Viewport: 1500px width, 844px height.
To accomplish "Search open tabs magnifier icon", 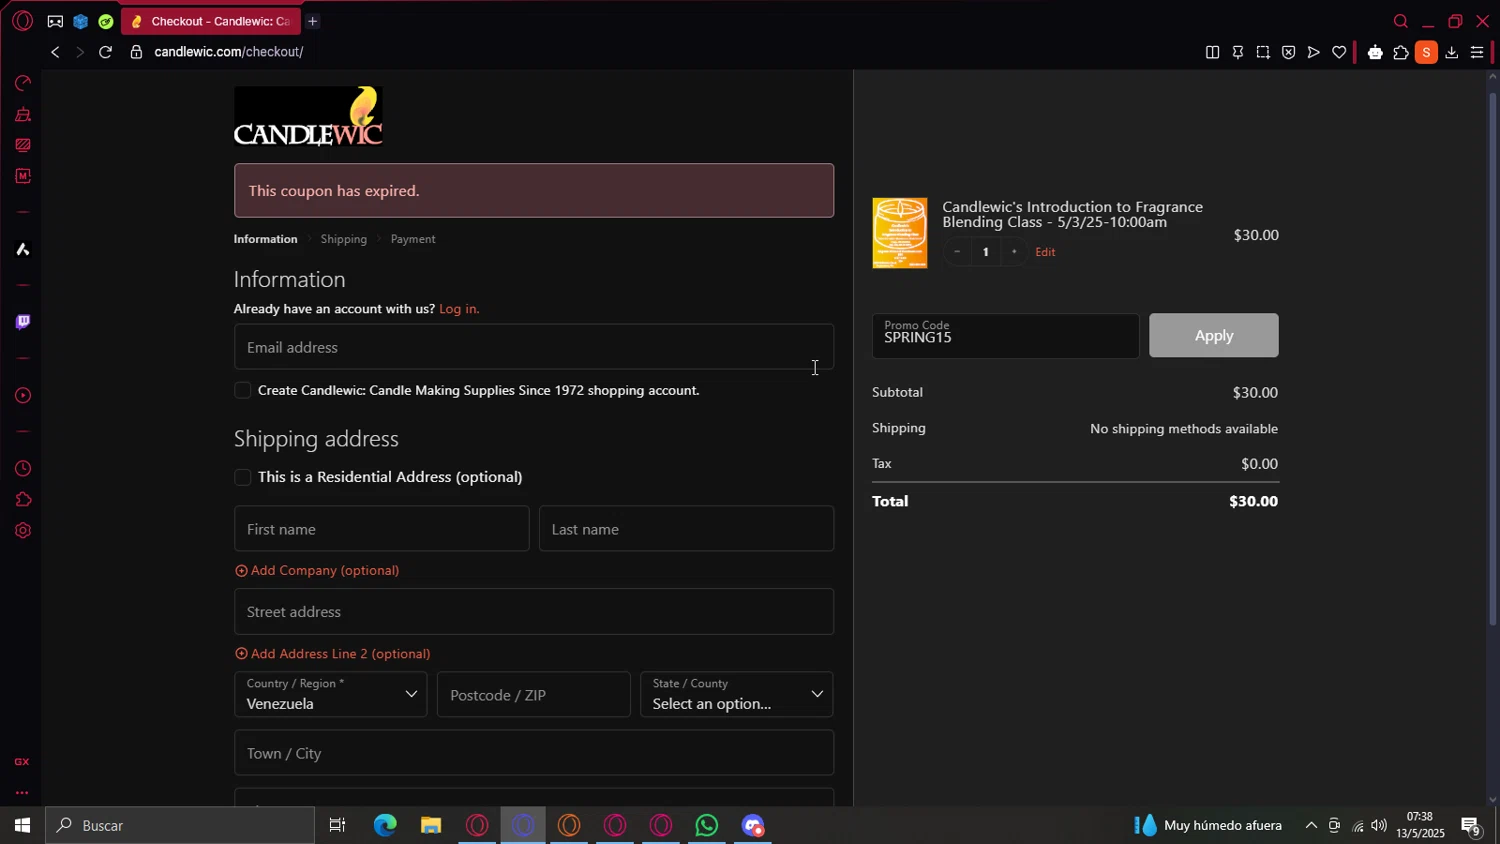I will coord(1400,21).
